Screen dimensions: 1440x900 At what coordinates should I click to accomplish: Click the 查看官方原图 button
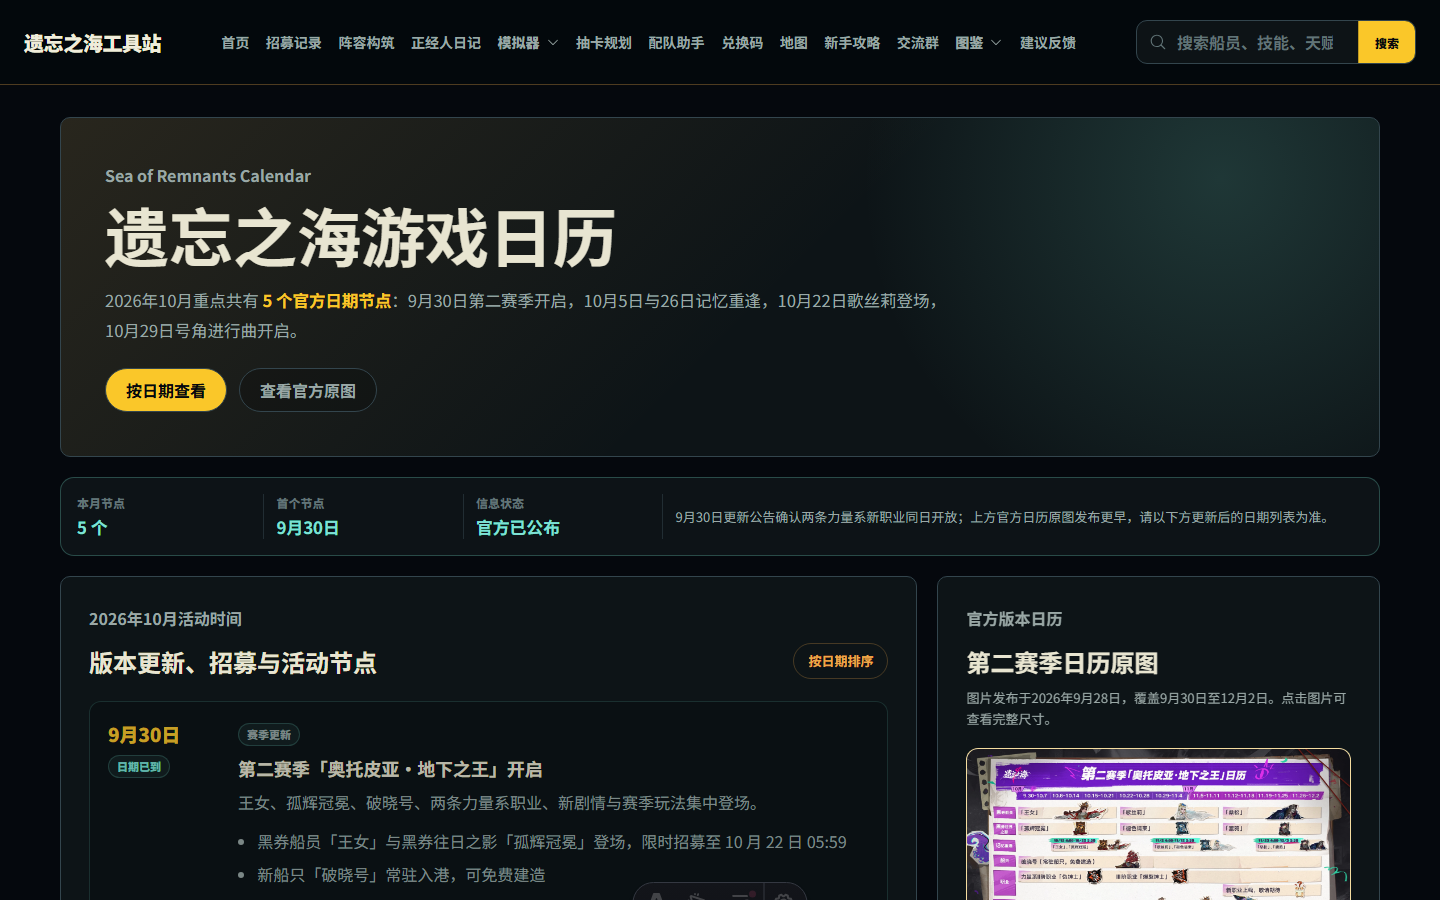(x=308, y=390)
